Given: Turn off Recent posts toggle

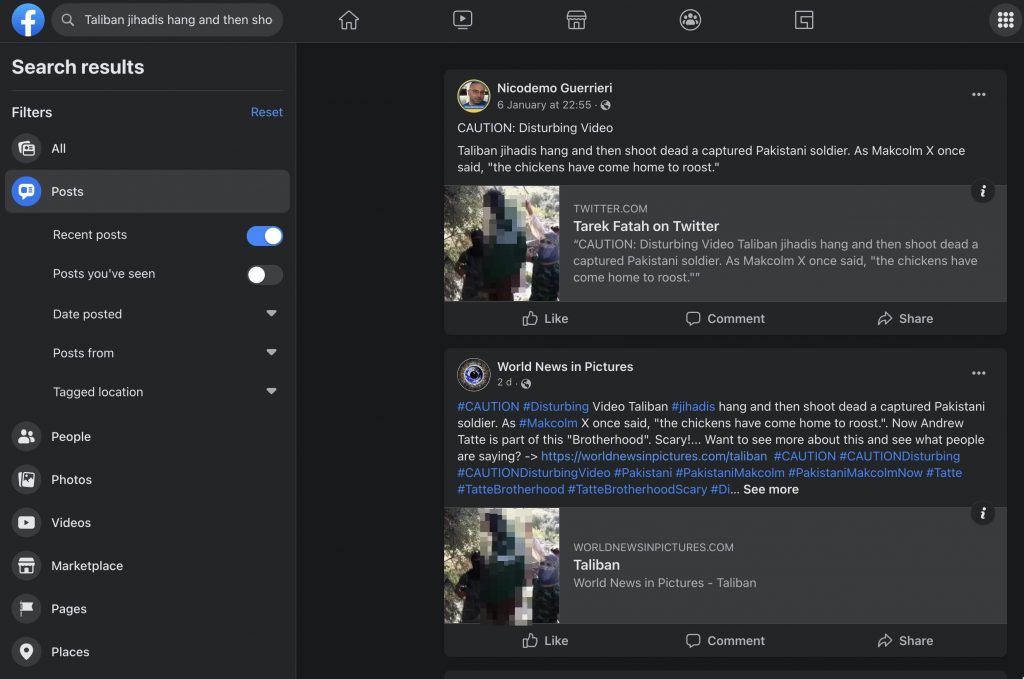Looking at the screenshot, I should pos(264,236).
